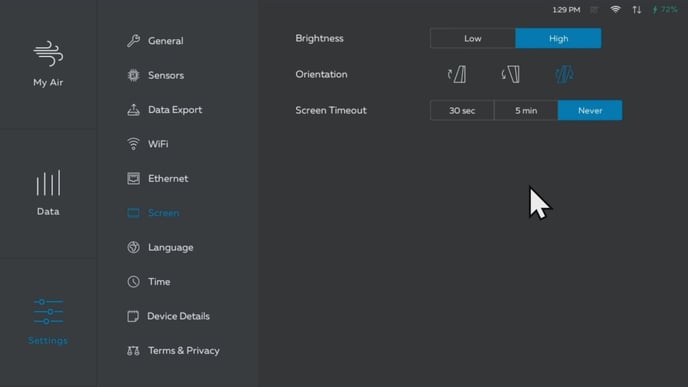688x387 pixels.
Task: Click the 1:29 PM clock text
Action: [x=566, y=10]
